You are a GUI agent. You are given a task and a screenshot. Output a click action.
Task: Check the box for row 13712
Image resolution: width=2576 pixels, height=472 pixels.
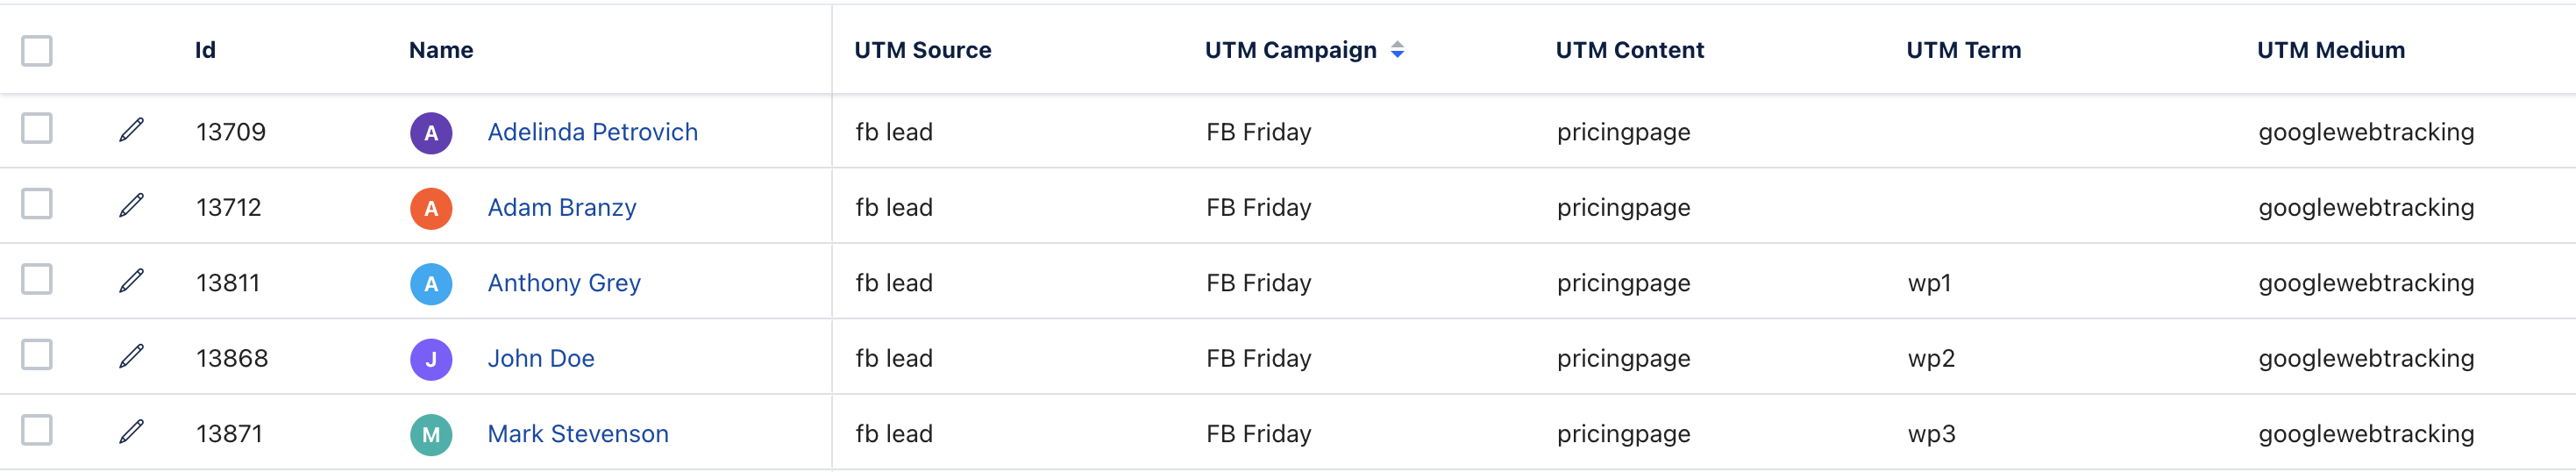(x=37, y=204)
